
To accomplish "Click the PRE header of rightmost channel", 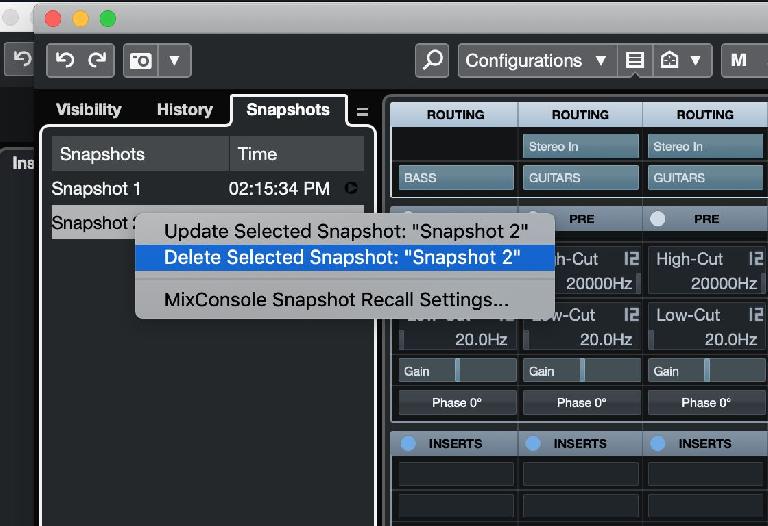I will click(x=706, y=218).
